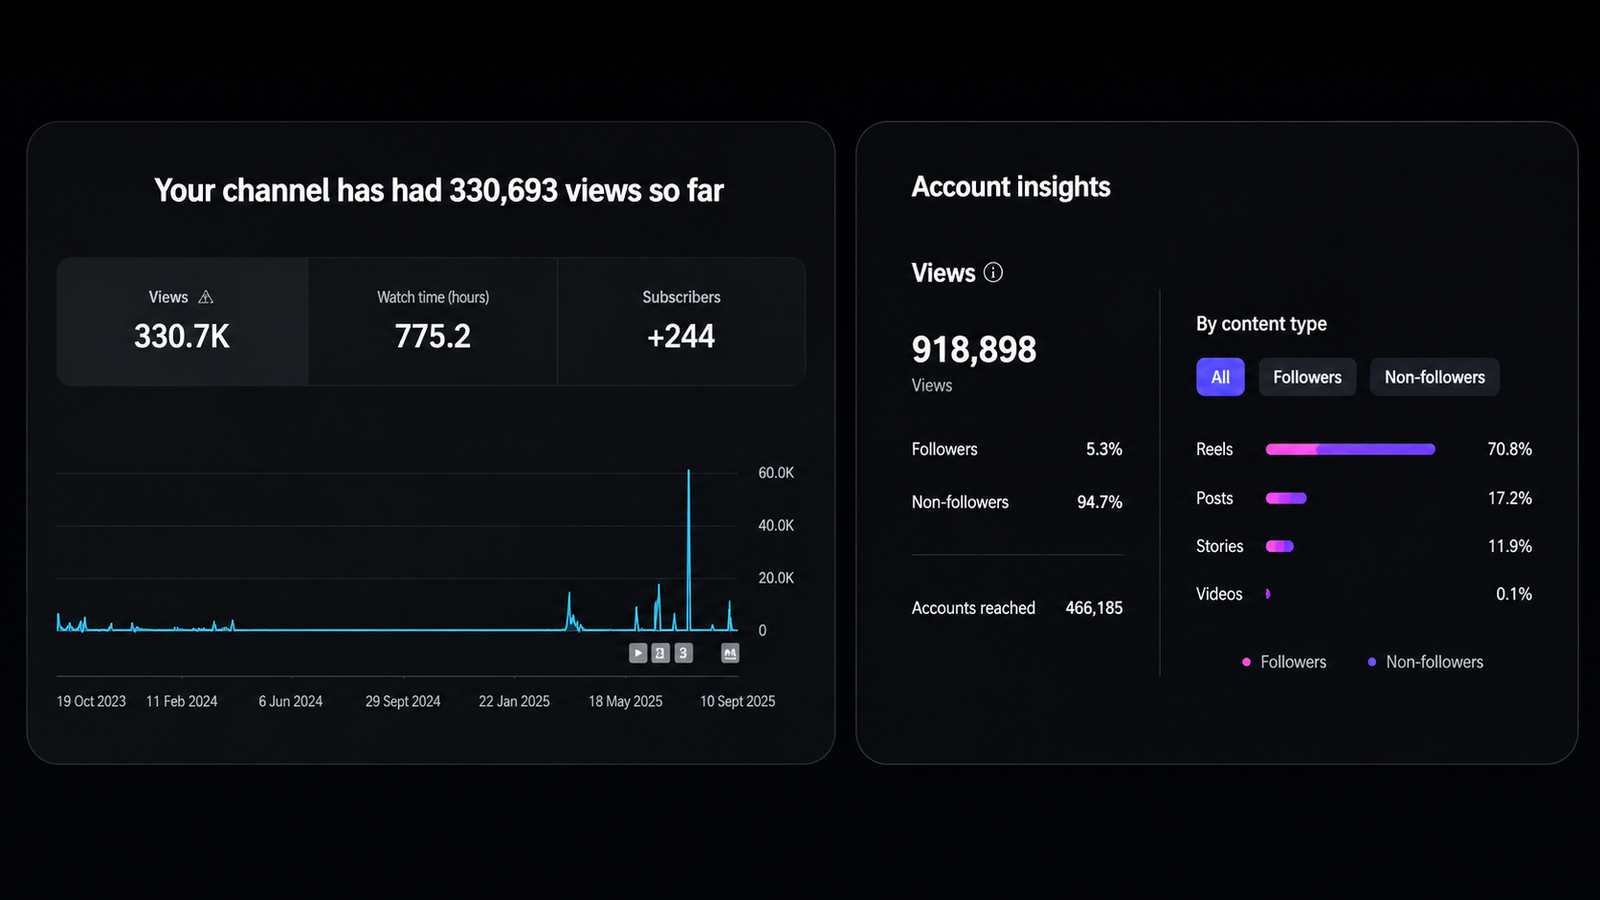Select the Watch time (hours) tab
Viewport: 1600px width, 900px height.
tap(432, 322)
